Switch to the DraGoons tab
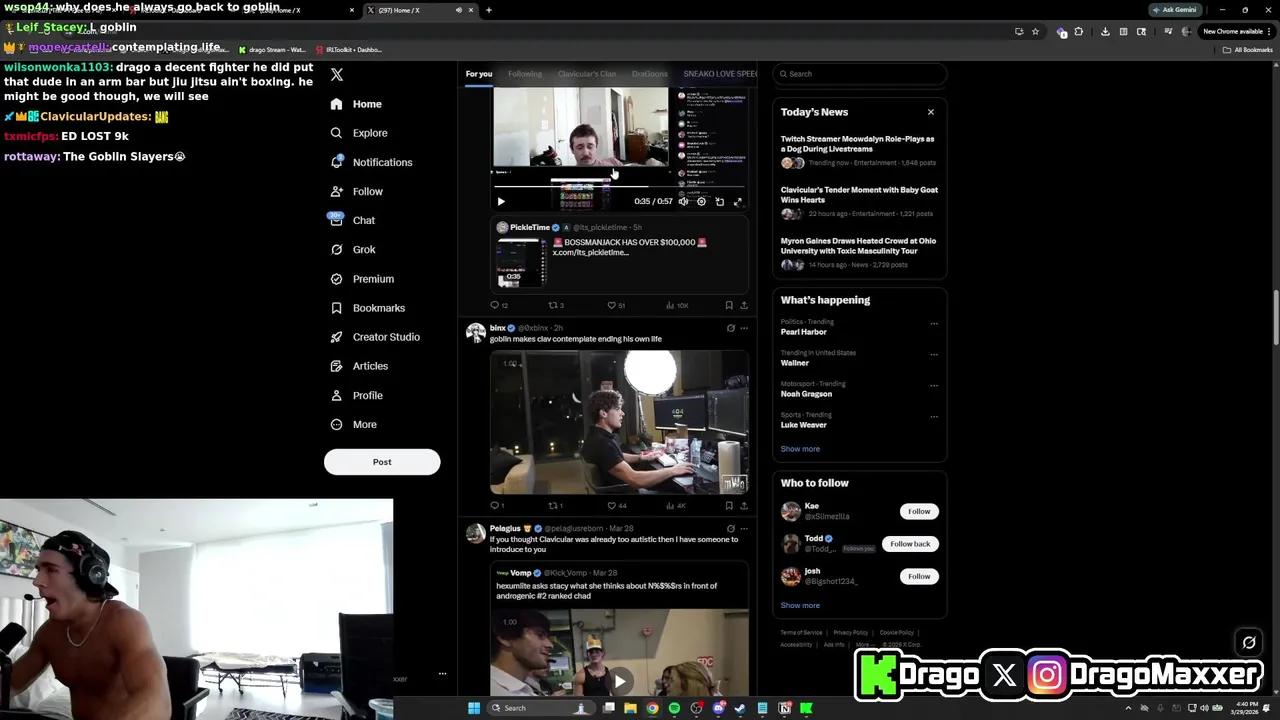 650,74
